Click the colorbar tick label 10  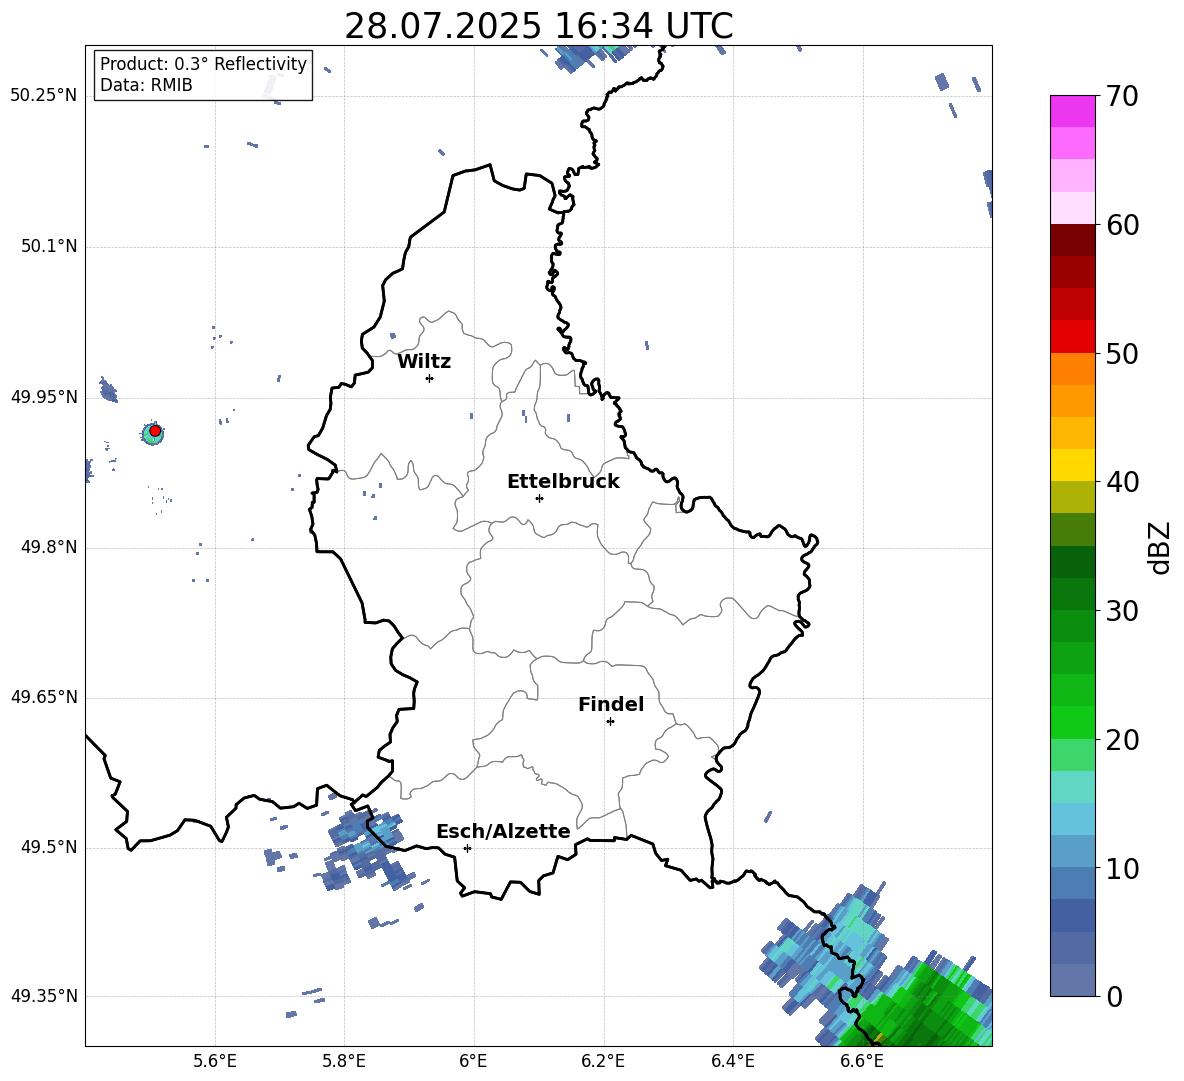[x=1122, y=869]
